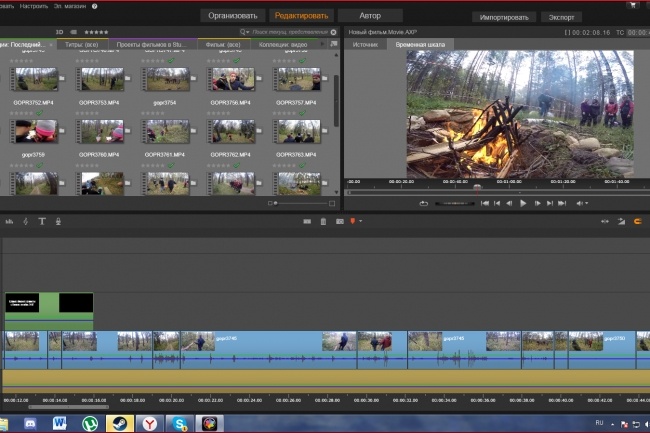
Task: Open Microsoft Word from the taskbar
Action: (60, 423)
